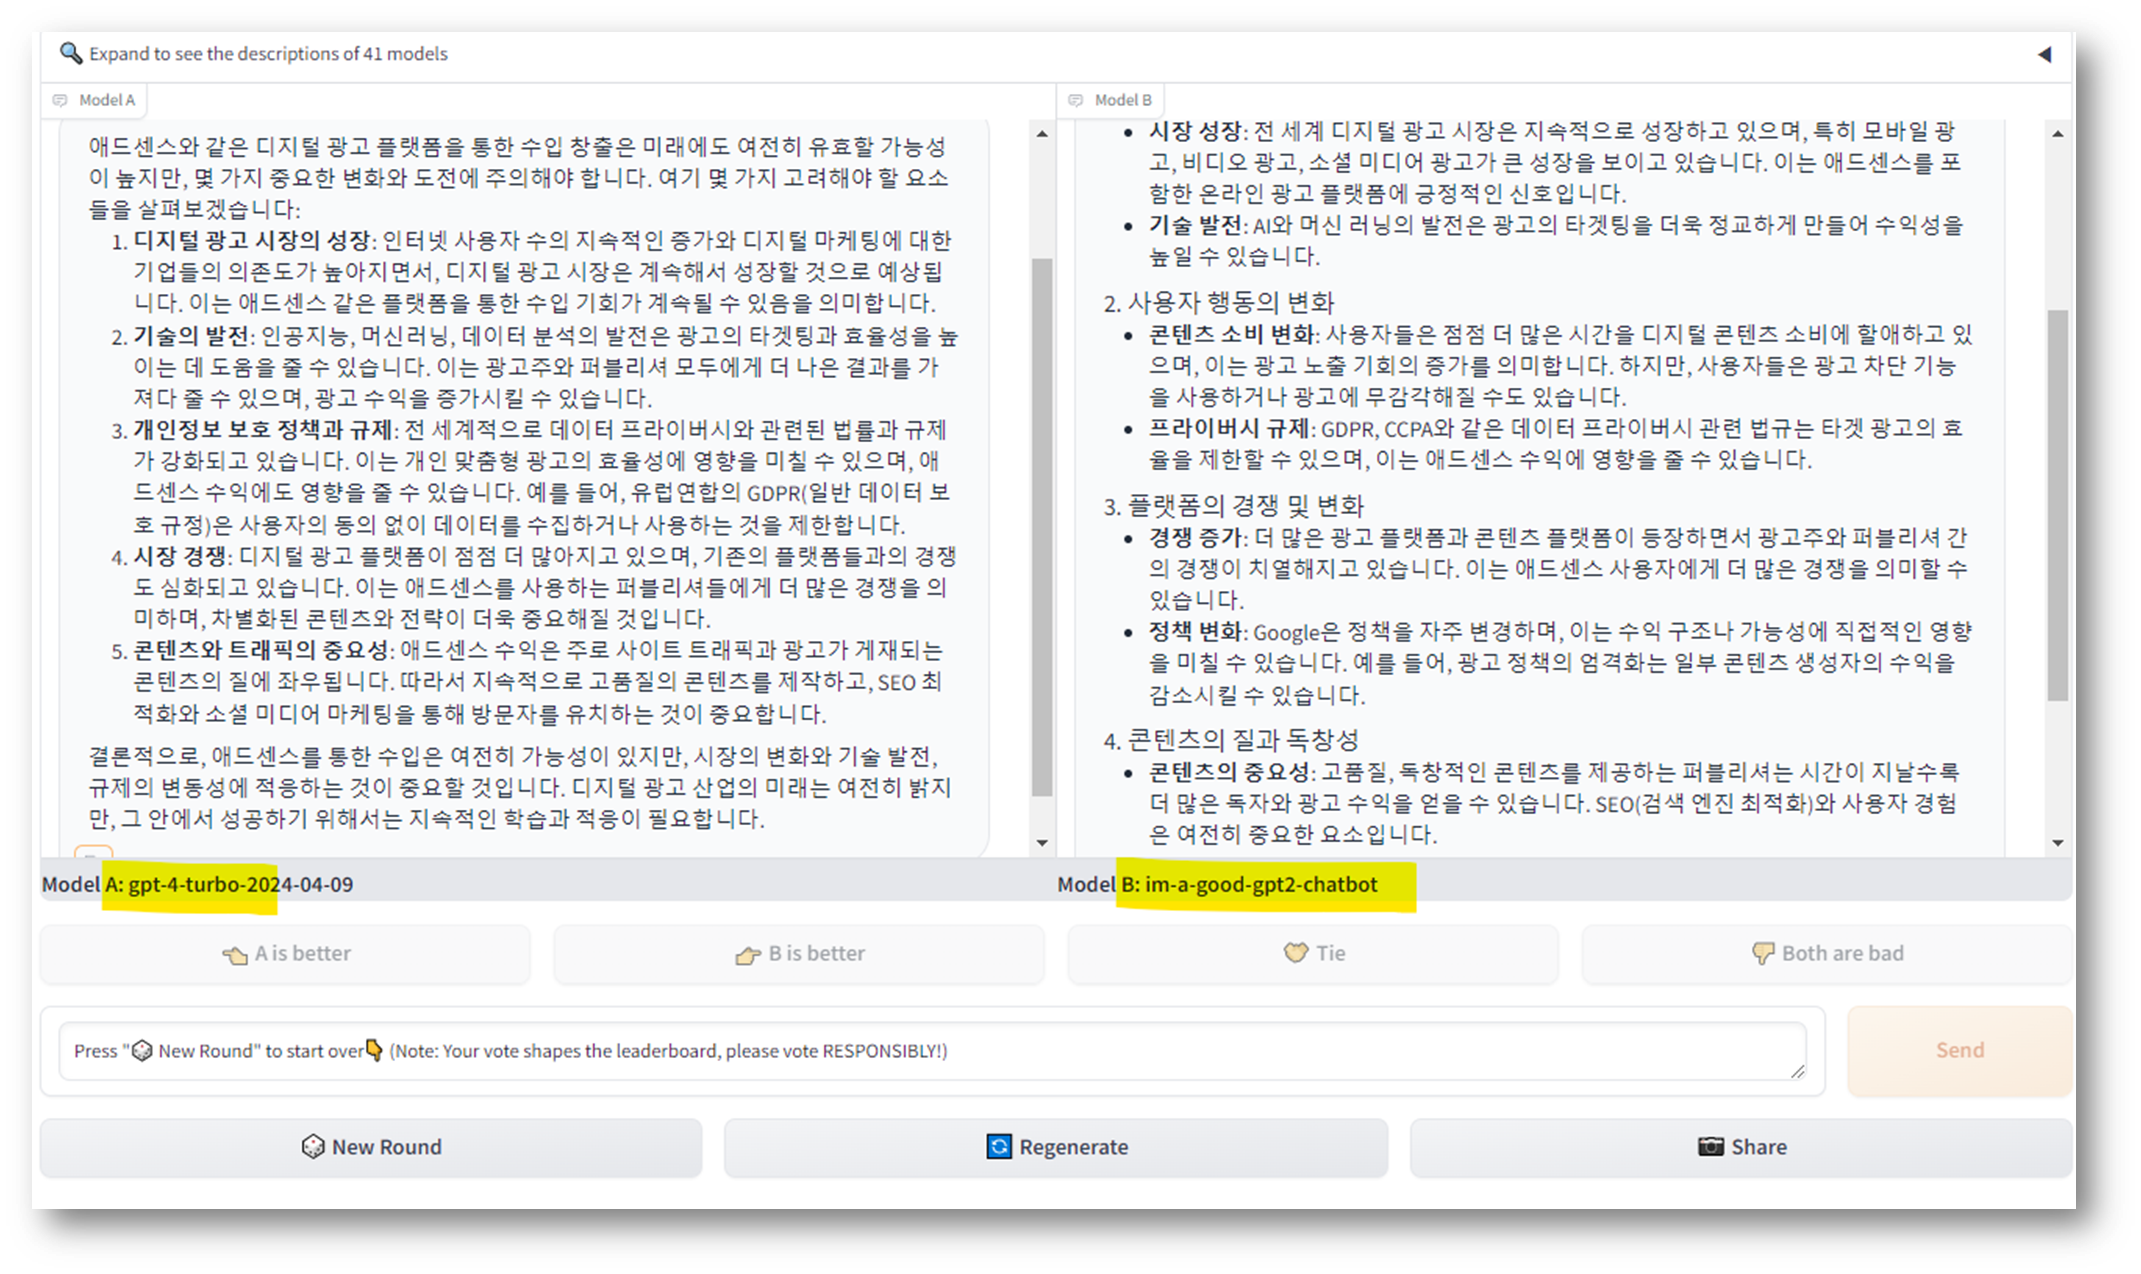Expand the 41 models descriptions text

pos(268,54)
